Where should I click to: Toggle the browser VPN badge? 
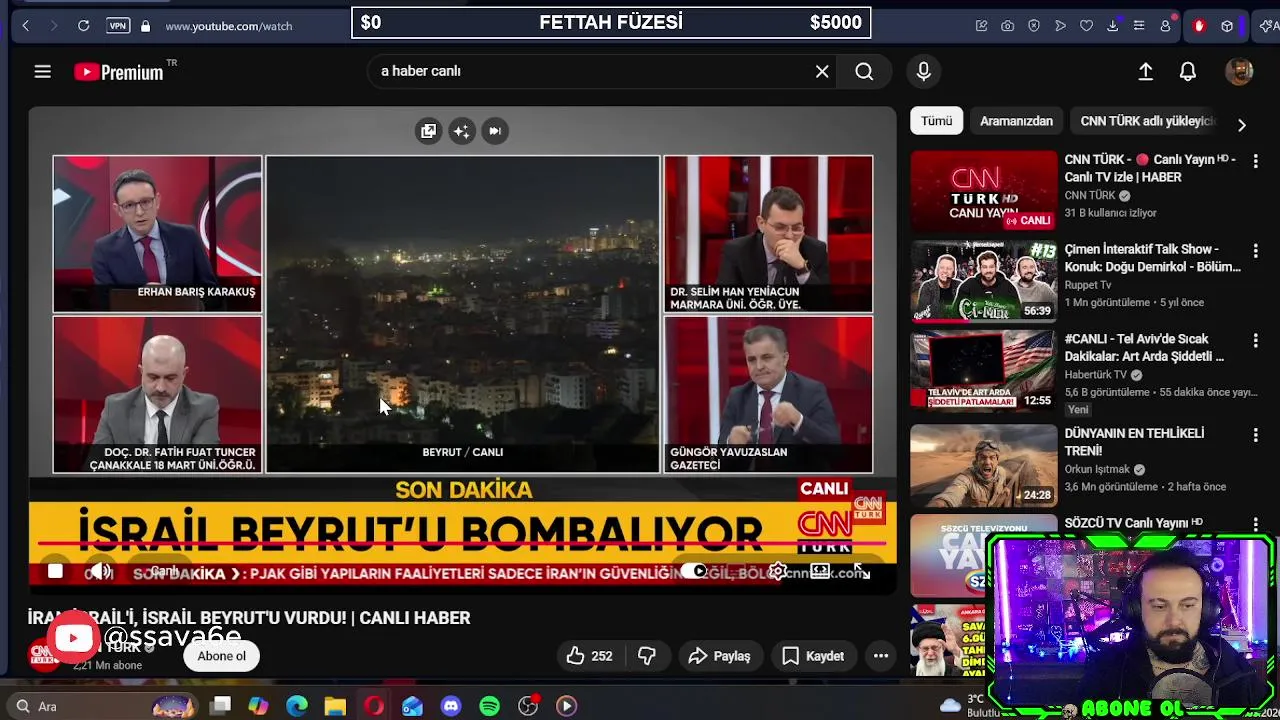(118, 26)
